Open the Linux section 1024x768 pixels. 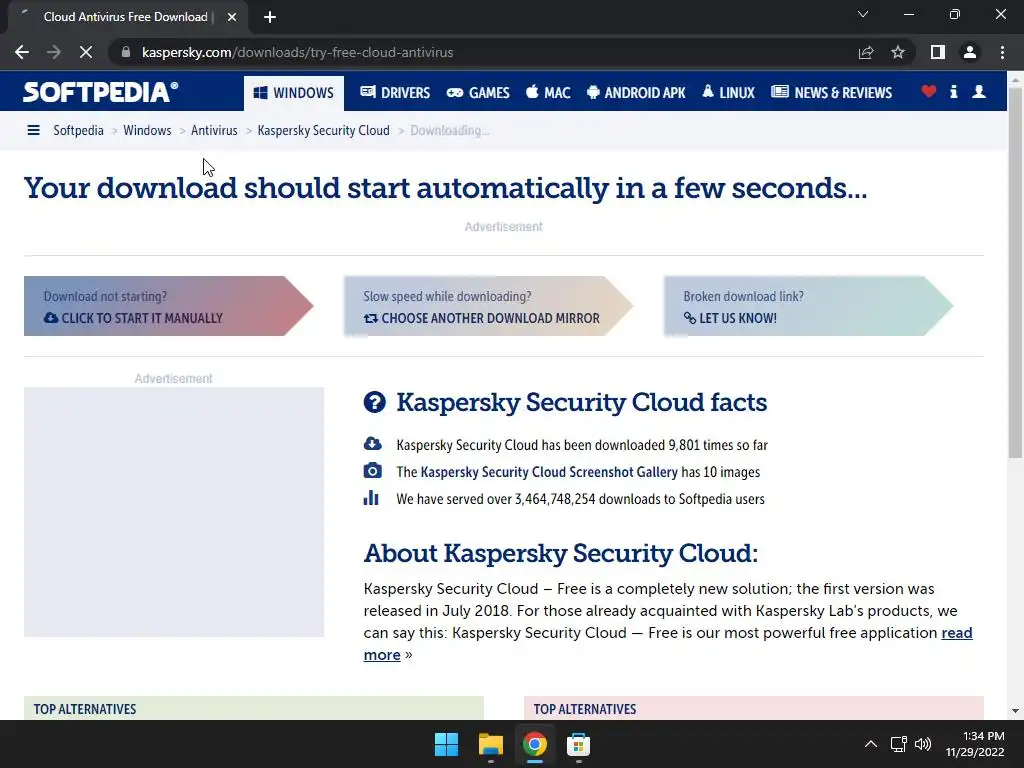(x=729, y=93)
